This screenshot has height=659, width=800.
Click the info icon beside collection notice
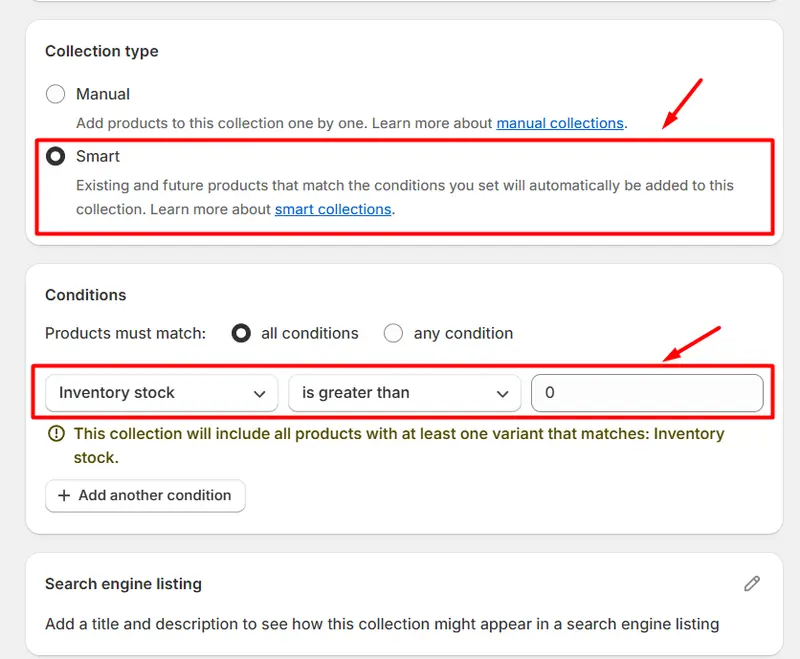56,434
